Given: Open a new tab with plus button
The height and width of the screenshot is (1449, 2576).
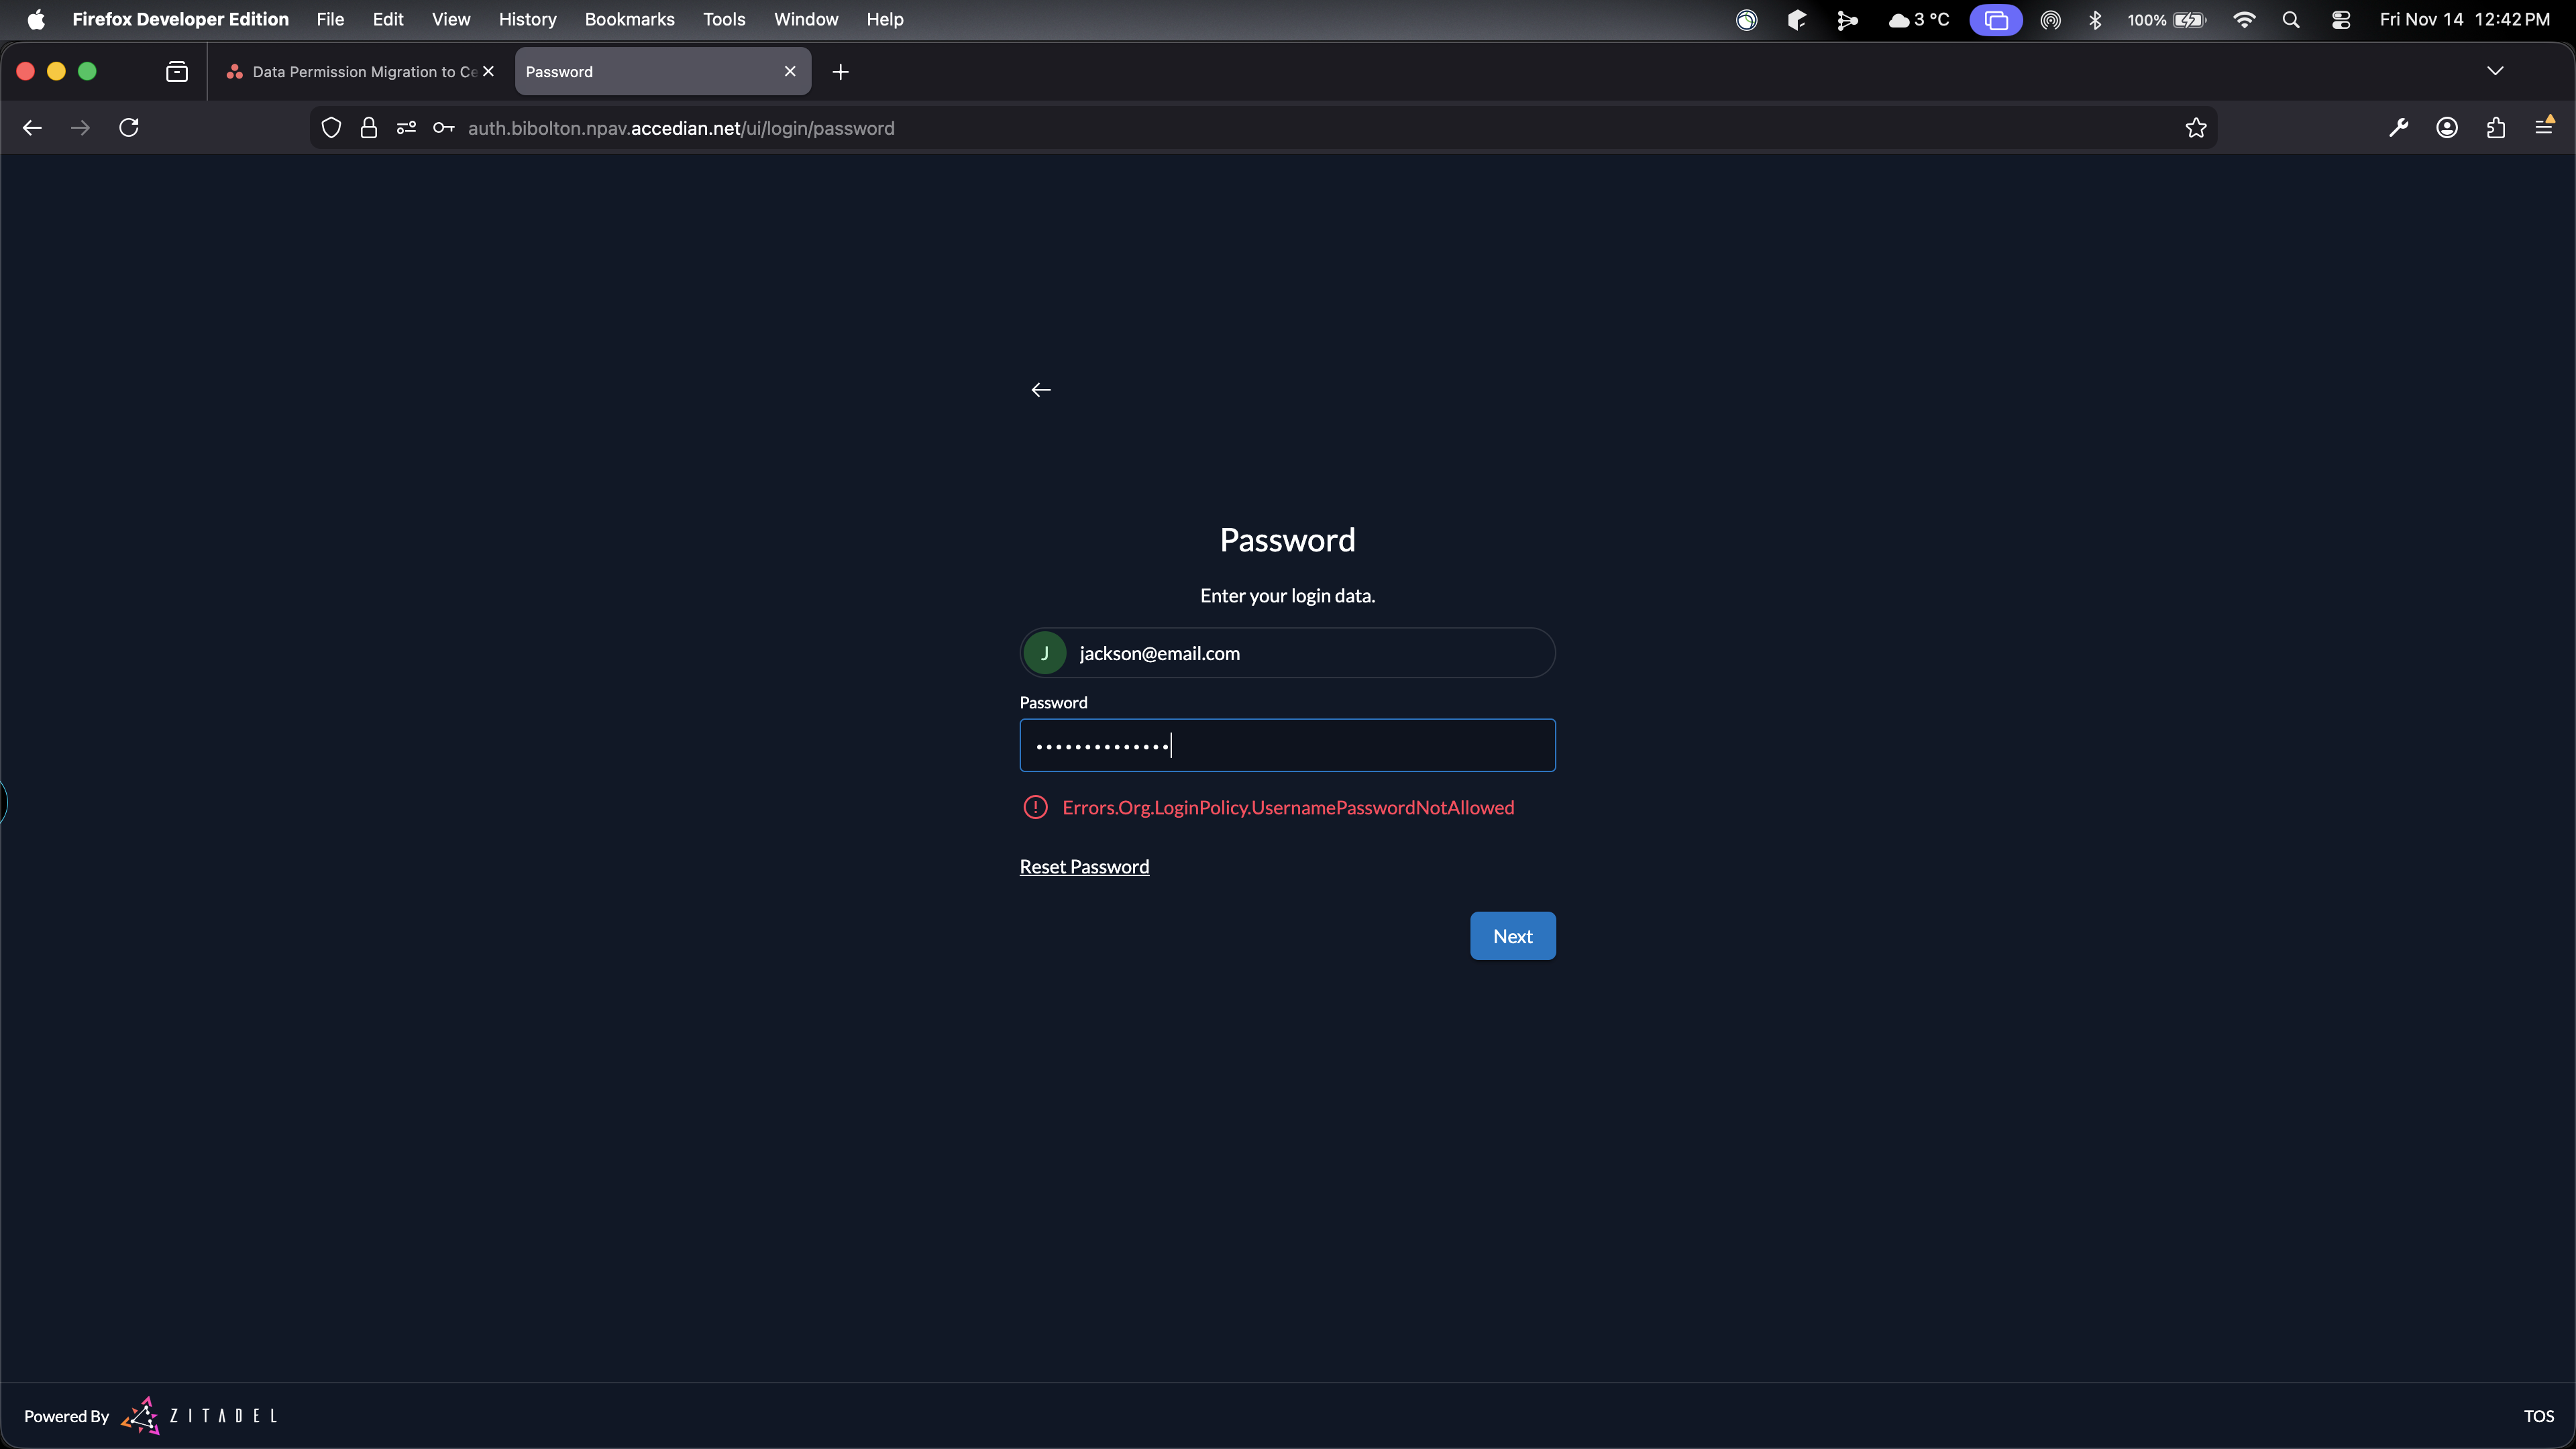Looking at the screenshot, I should (840, 72).
